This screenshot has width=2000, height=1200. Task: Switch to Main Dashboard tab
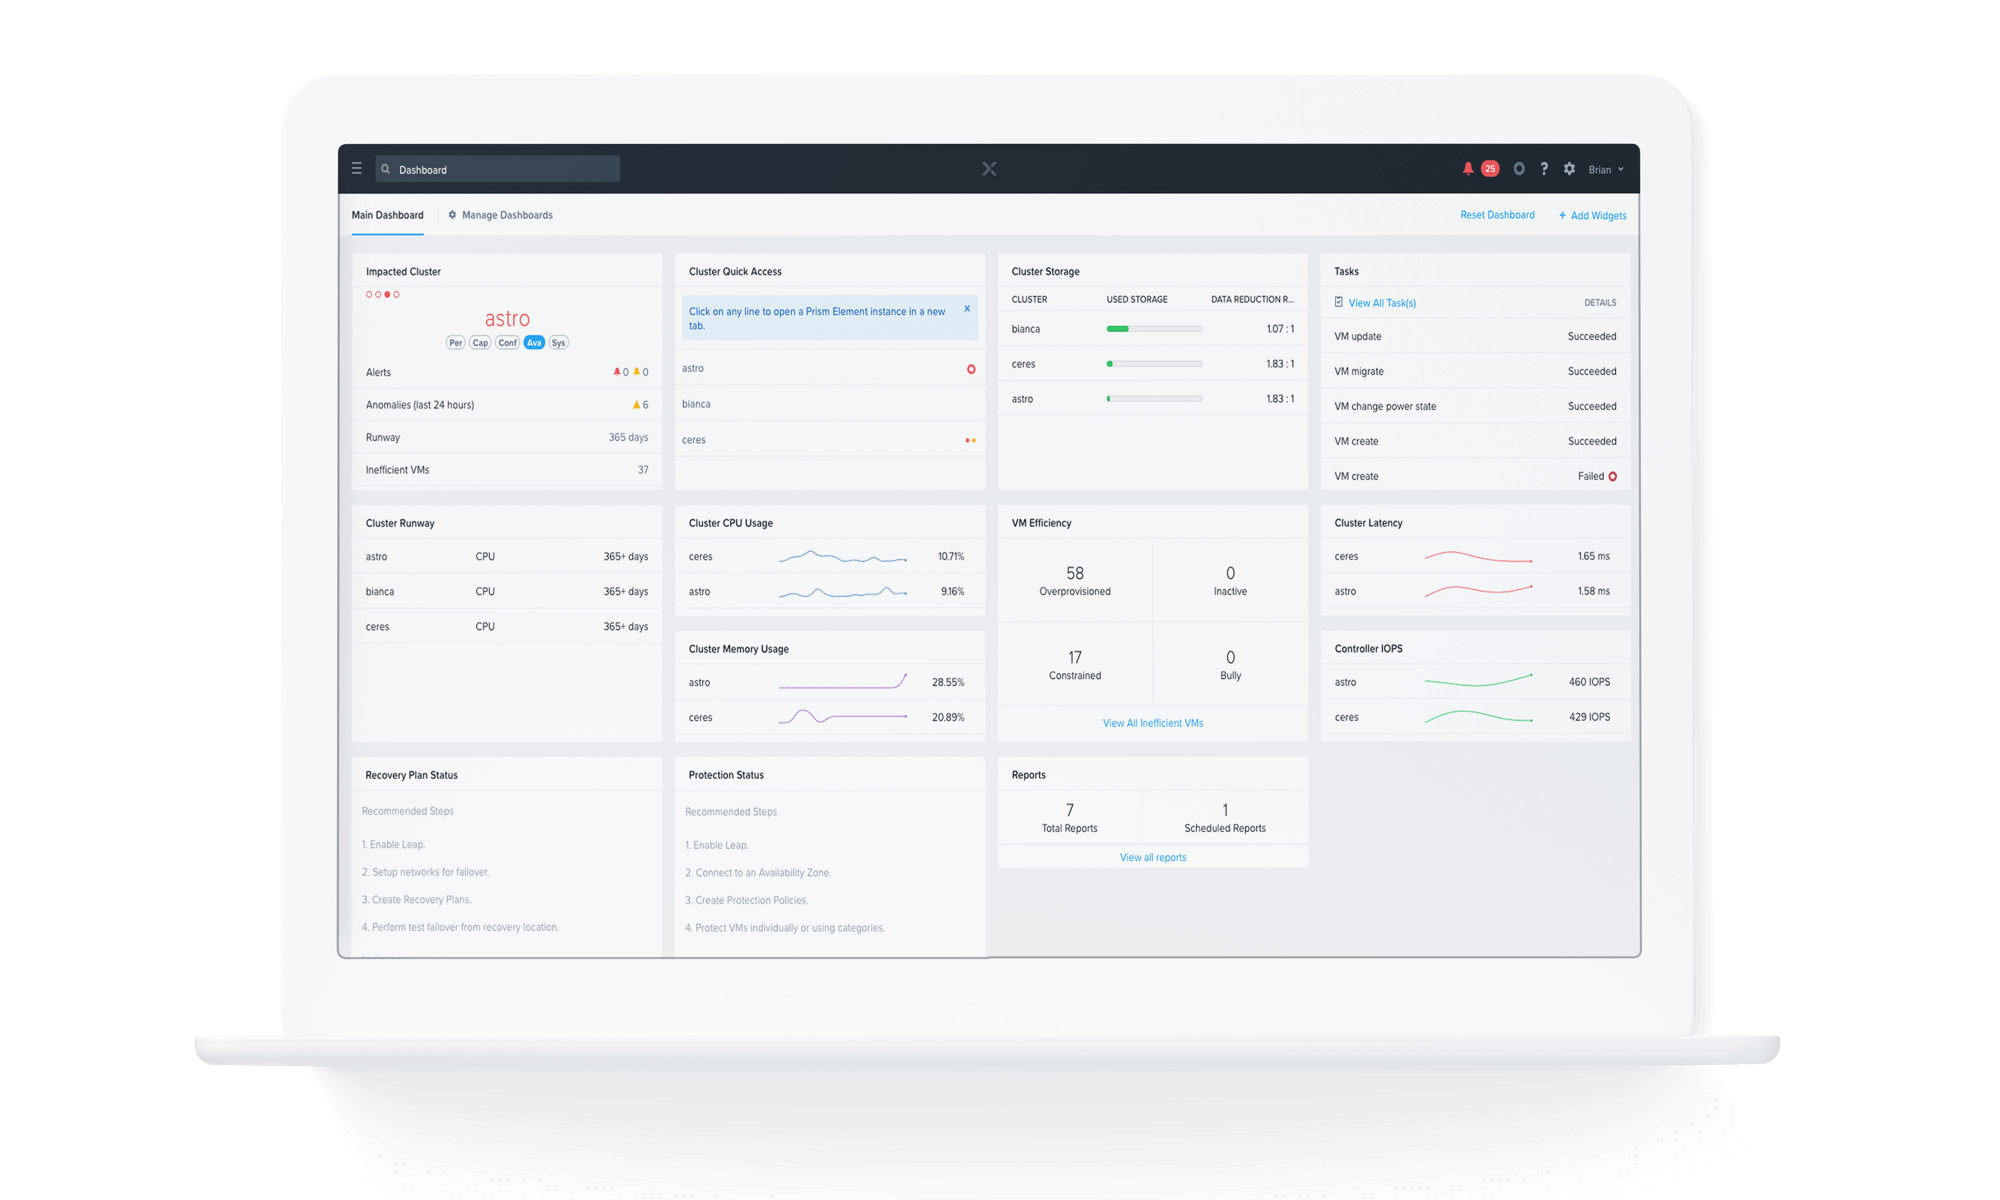(x=387, y=215)
